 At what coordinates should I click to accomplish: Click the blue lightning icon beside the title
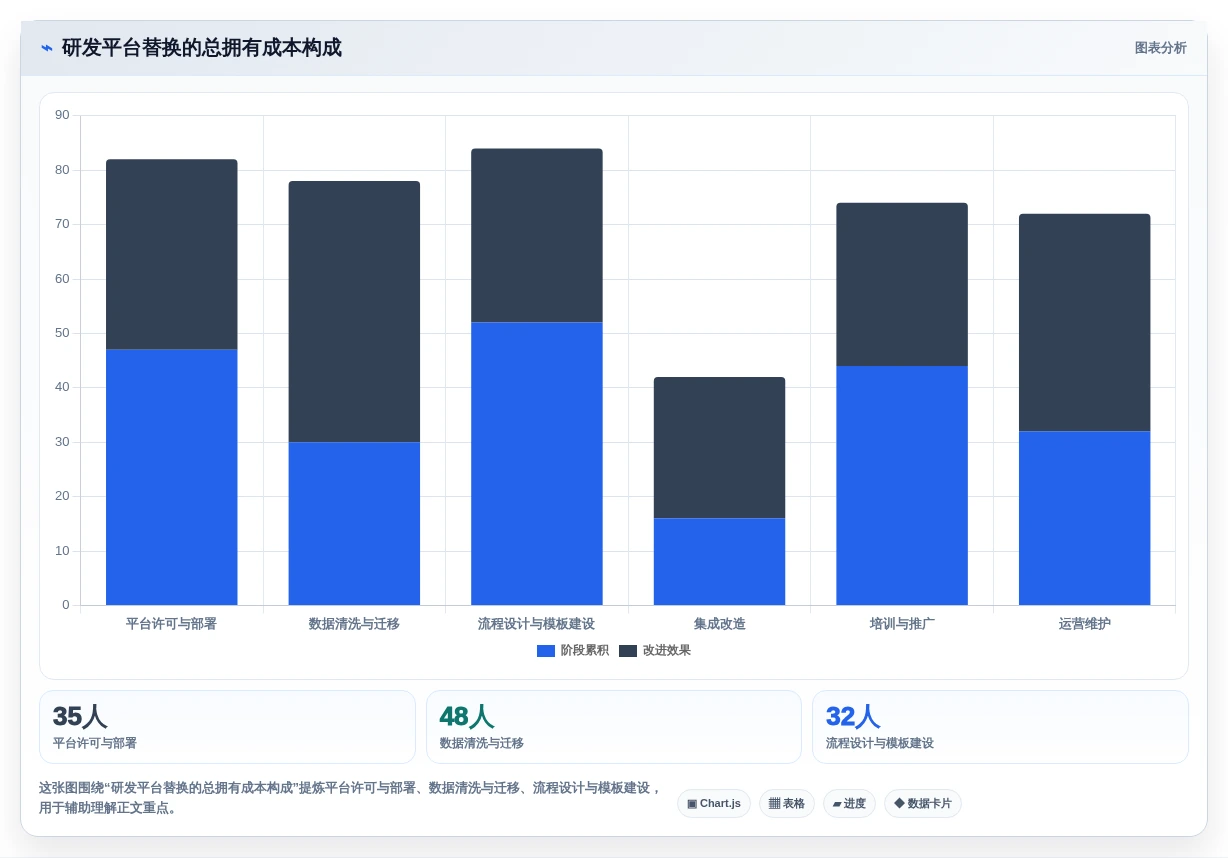tap(47, 48)
